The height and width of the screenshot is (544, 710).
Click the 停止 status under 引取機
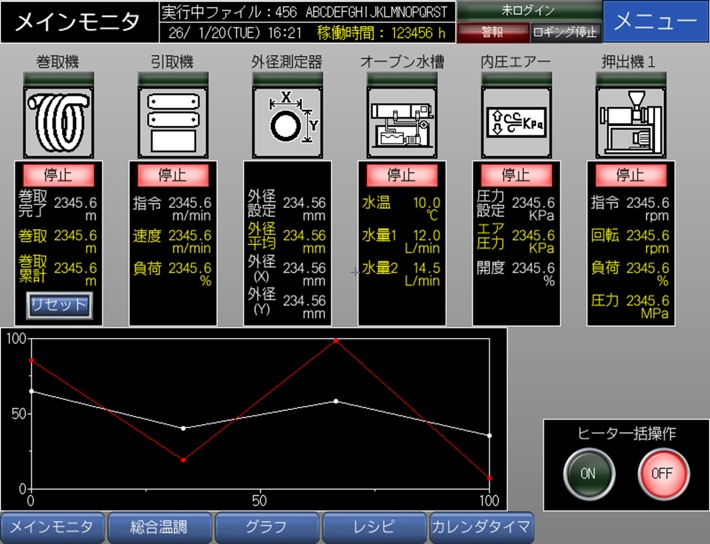173,175
